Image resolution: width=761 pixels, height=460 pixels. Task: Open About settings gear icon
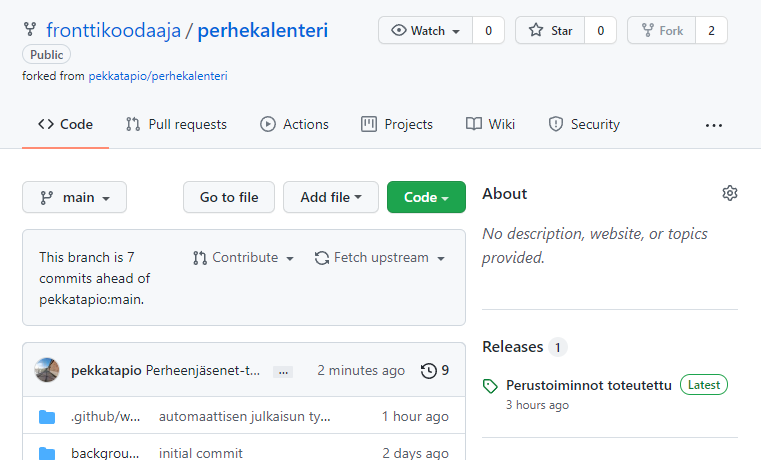coord(729,193)
